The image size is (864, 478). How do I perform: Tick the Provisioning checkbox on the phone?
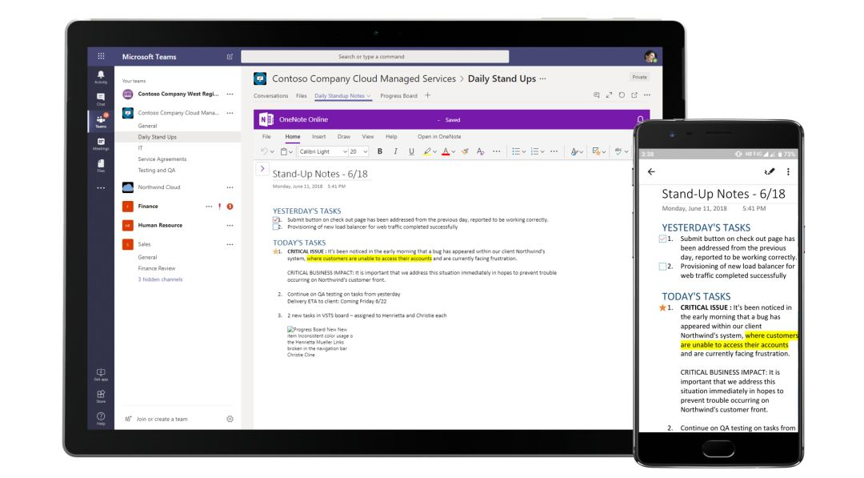(663, 267)
